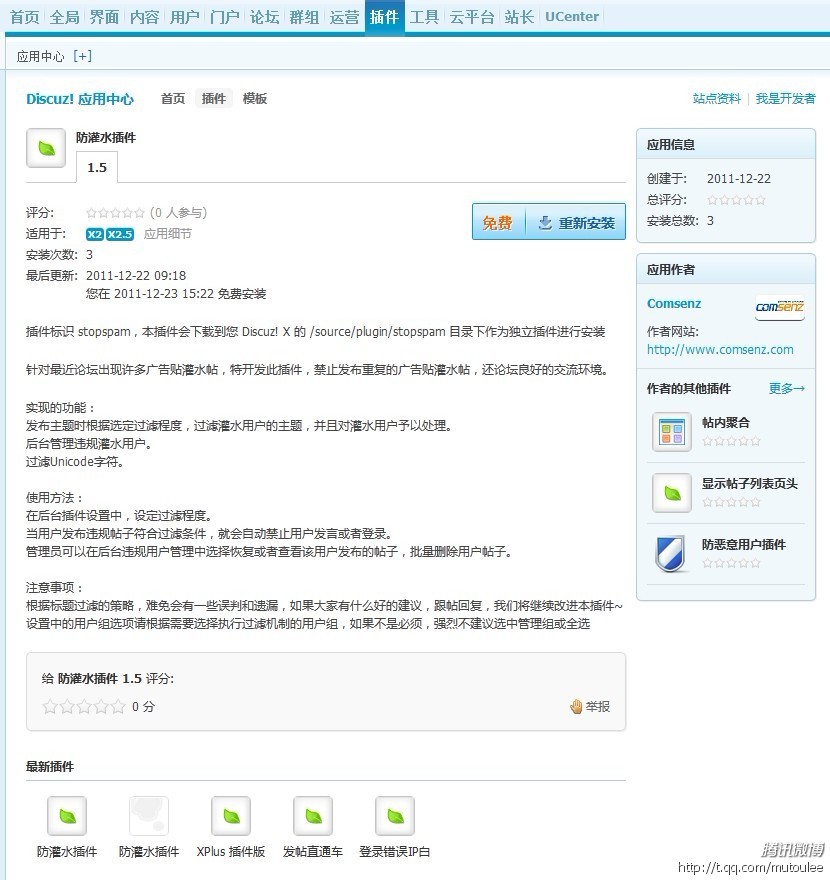Click the 帖内聚合 plugin icon

coord(672,432)
